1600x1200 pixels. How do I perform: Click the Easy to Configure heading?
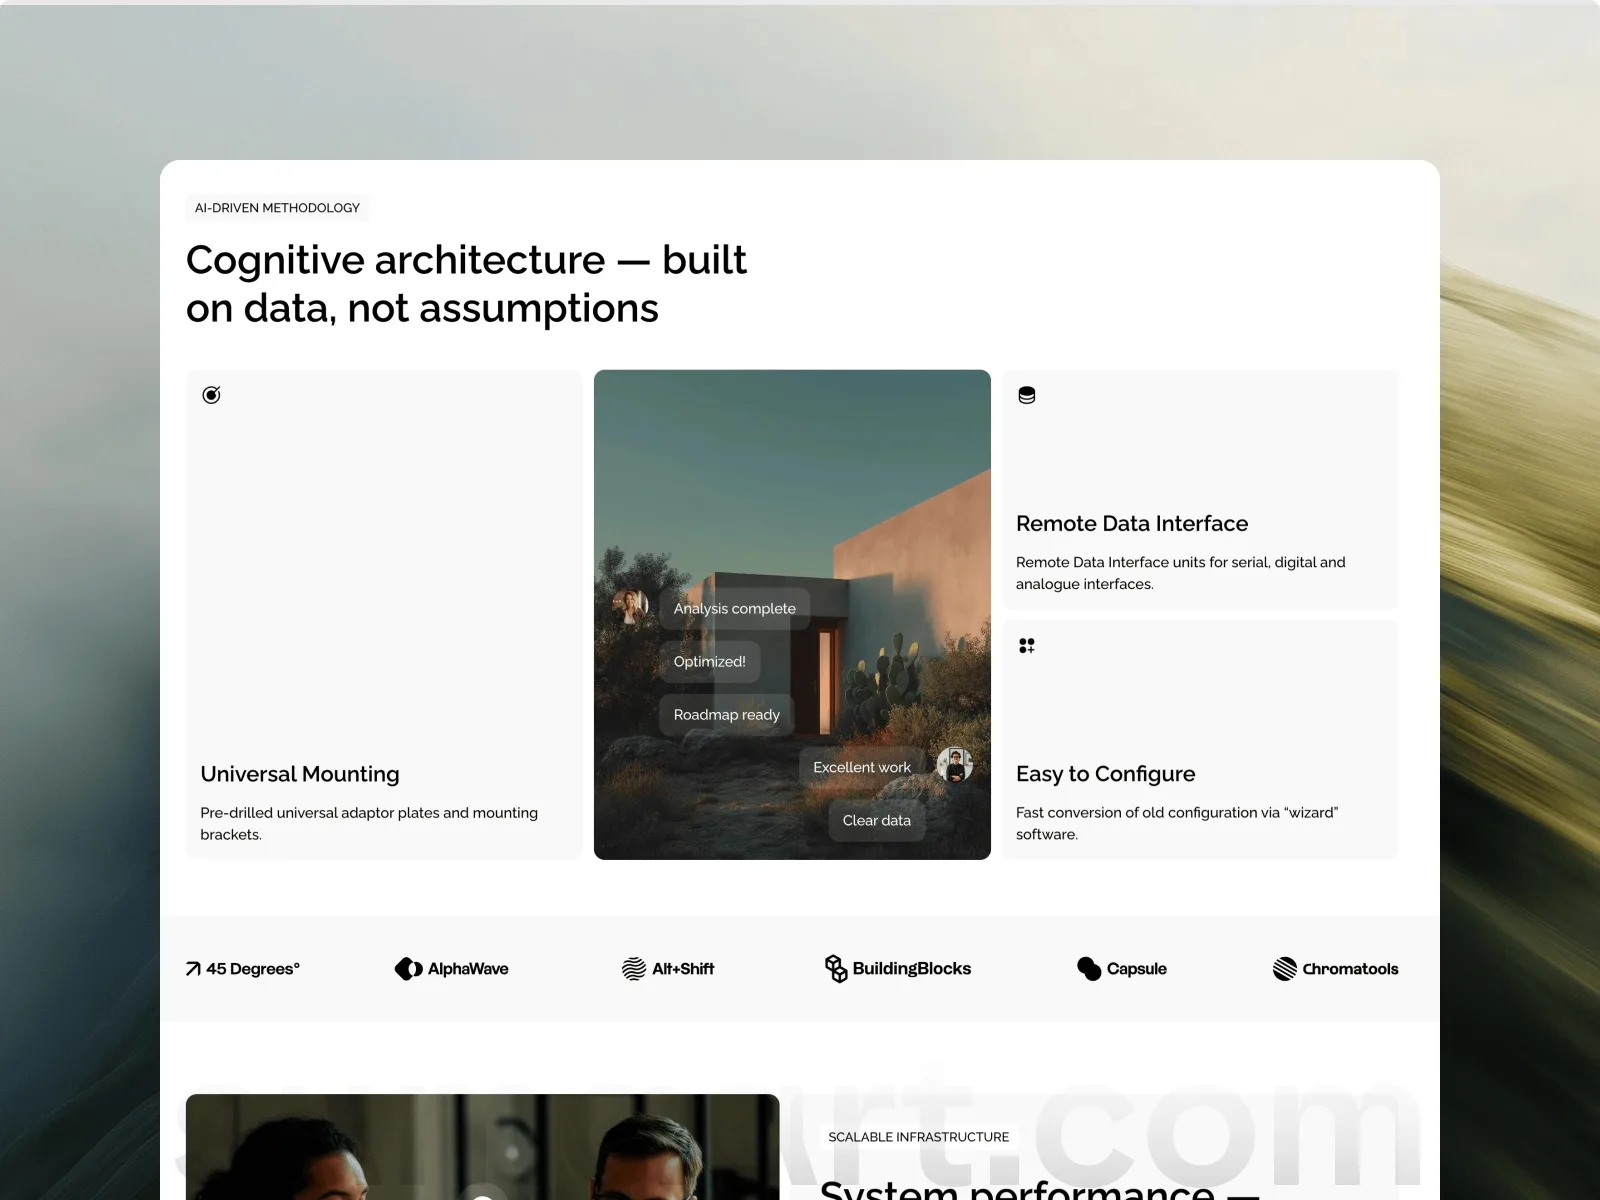(x=1106, y=774)
